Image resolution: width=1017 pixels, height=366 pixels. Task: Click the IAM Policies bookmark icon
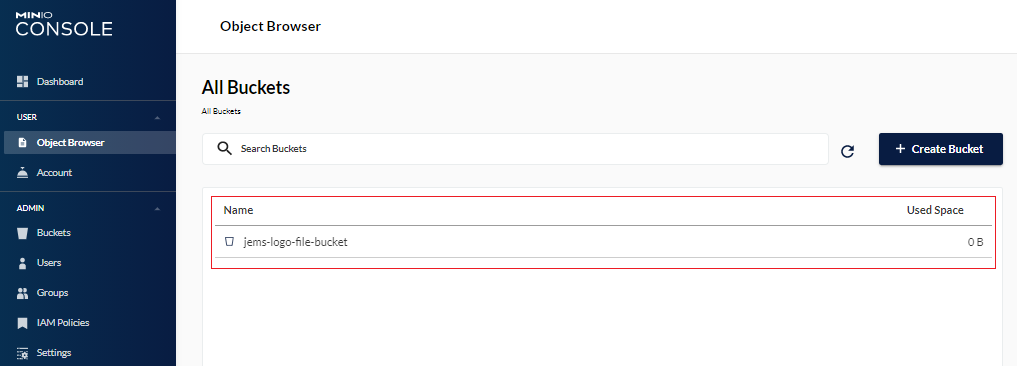coord(23,323)
